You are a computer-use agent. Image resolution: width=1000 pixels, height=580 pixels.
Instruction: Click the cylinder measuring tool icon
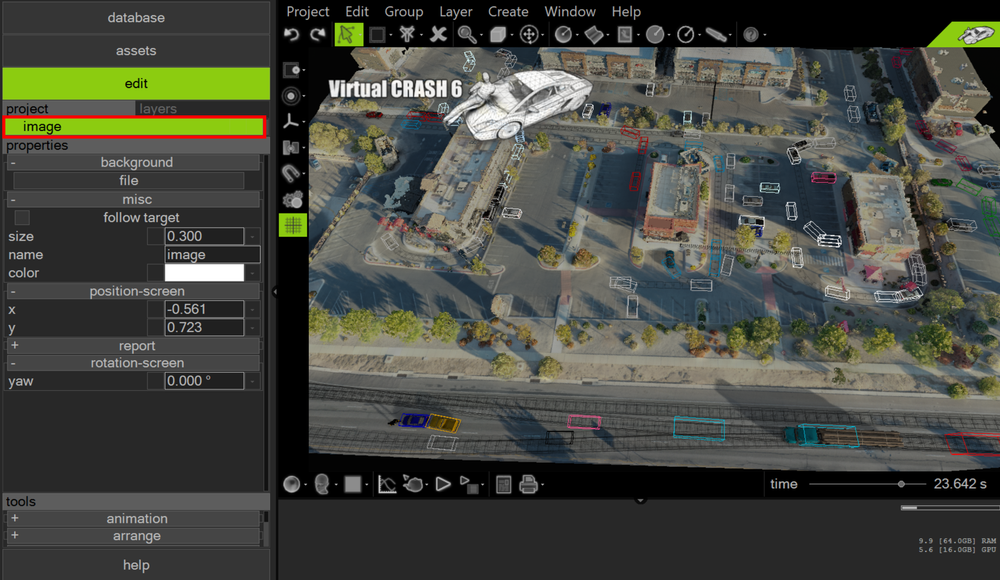tap(716, 34)
